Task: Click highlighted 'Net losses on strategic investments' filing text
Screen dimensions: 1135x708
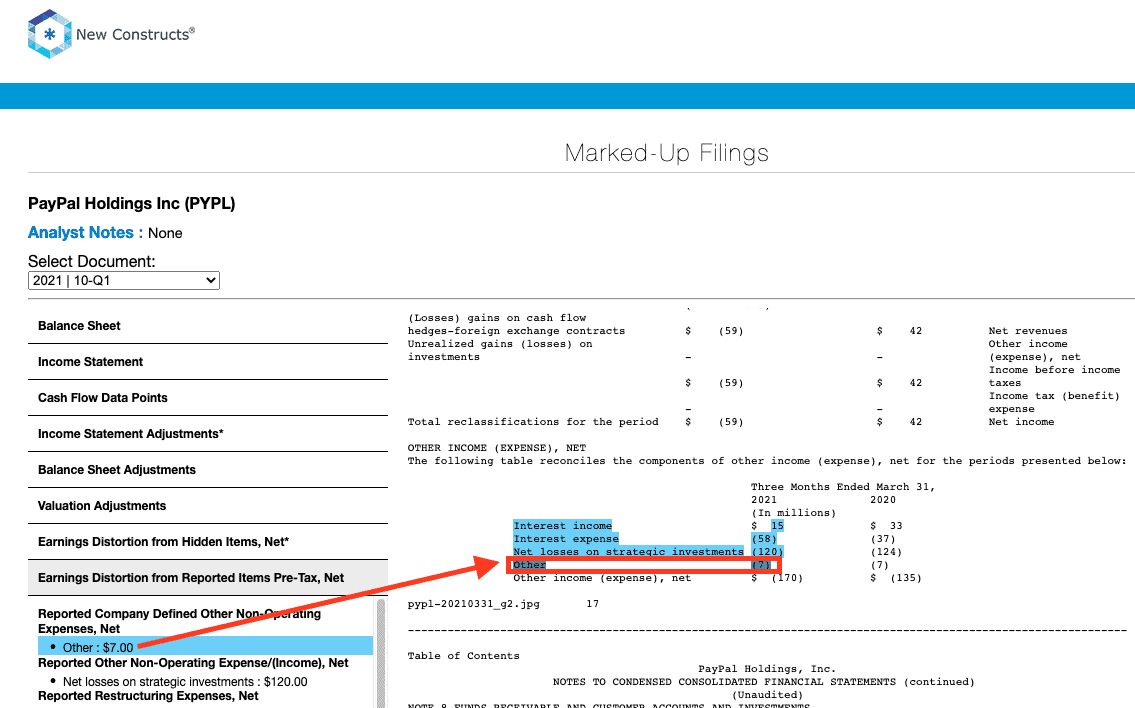Action: coord(628,552)
